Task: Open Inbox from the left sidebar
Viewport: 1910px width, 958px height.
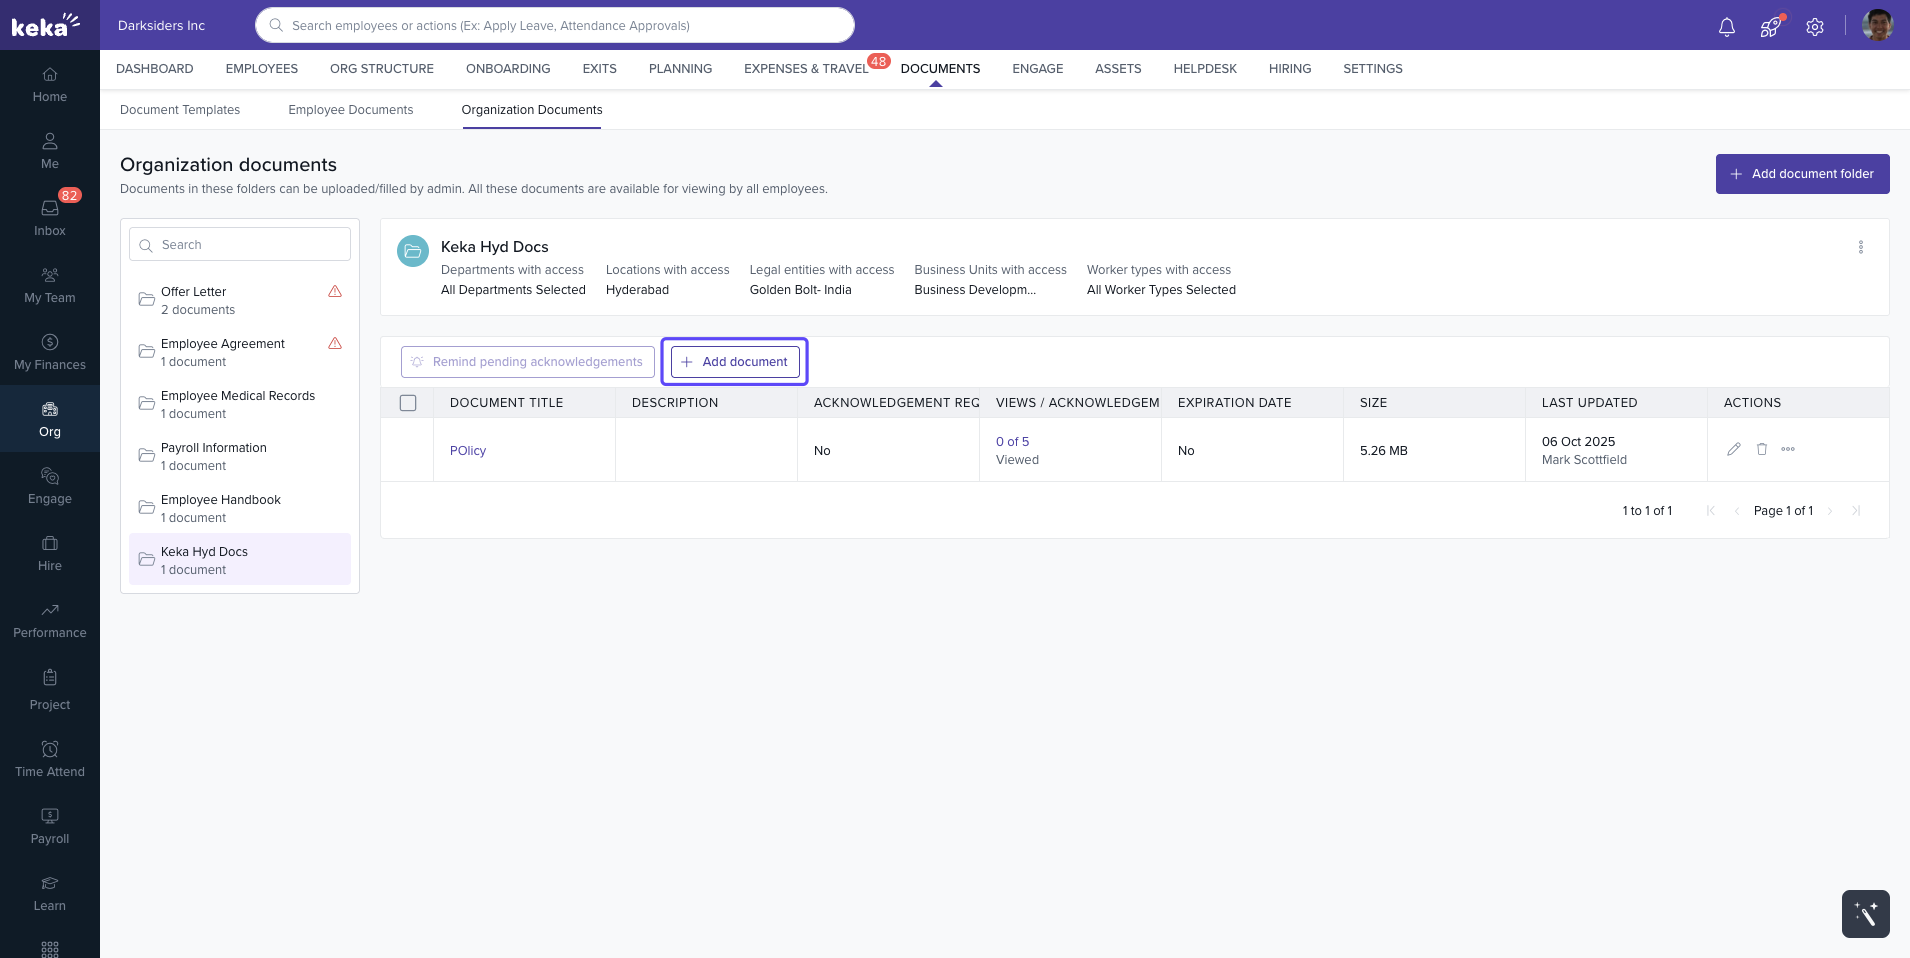Action: point(50,216)
